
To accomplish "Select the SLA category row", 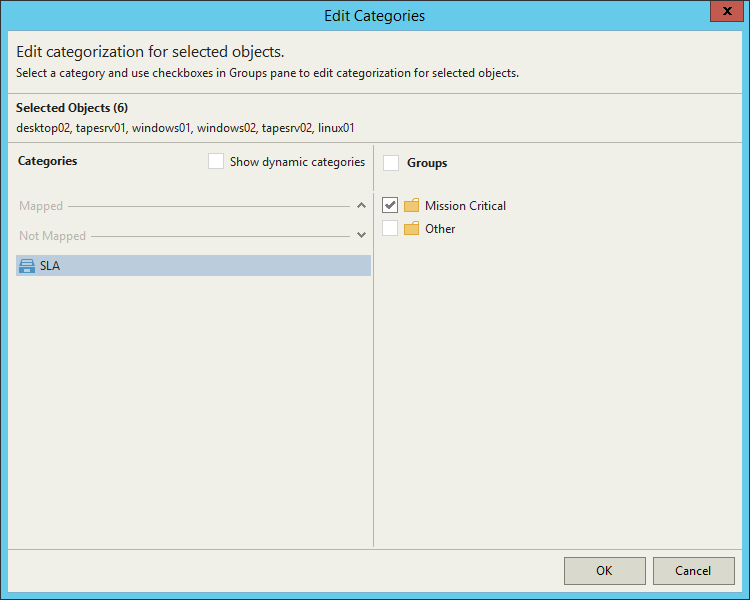I will click(x=193, y=265).
